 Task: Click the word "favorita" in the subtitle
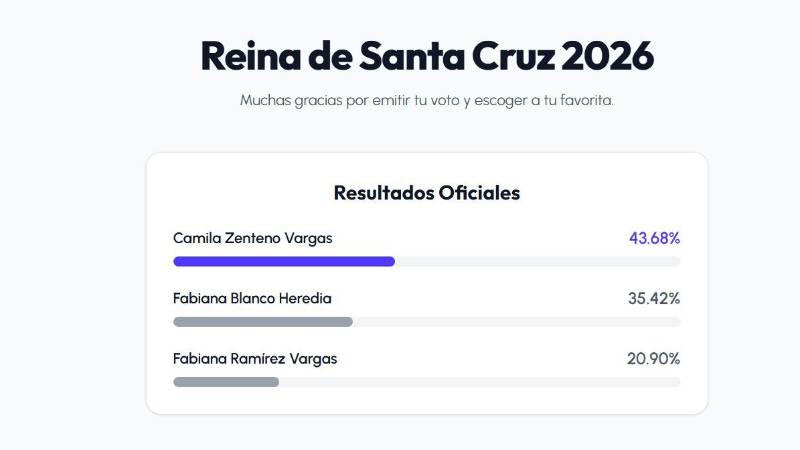click(x=586, y=100)
